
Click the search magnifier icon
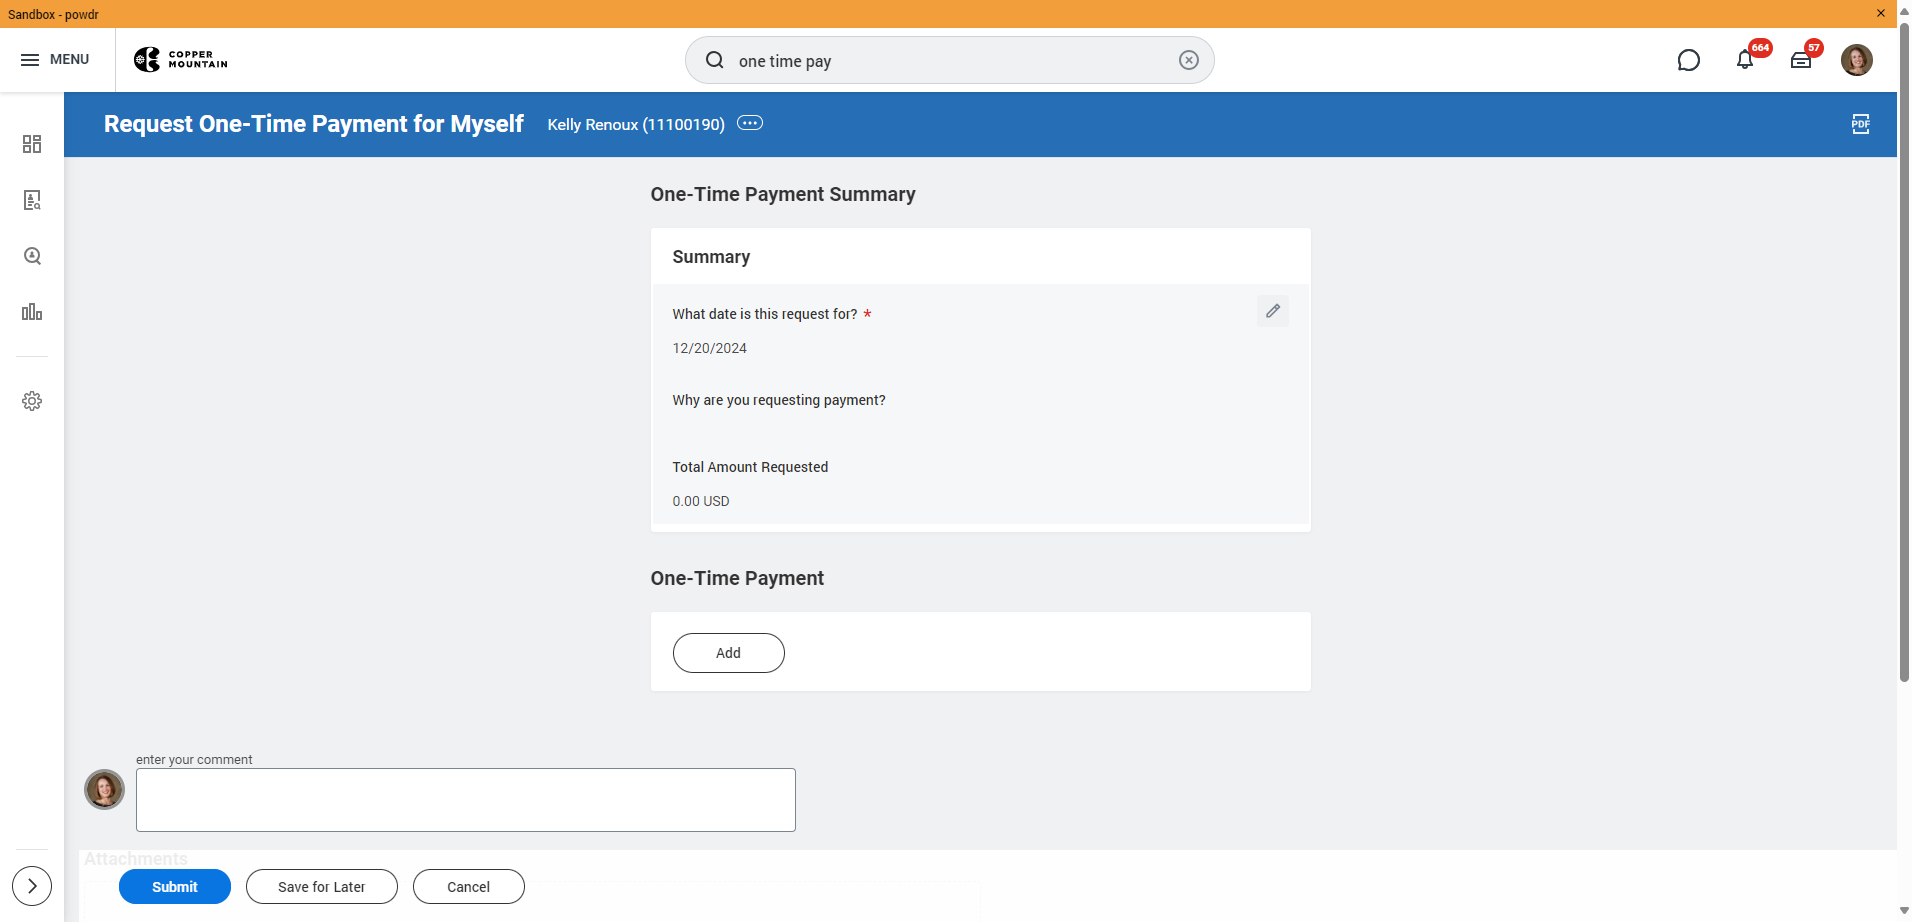(x=714, y=60)
